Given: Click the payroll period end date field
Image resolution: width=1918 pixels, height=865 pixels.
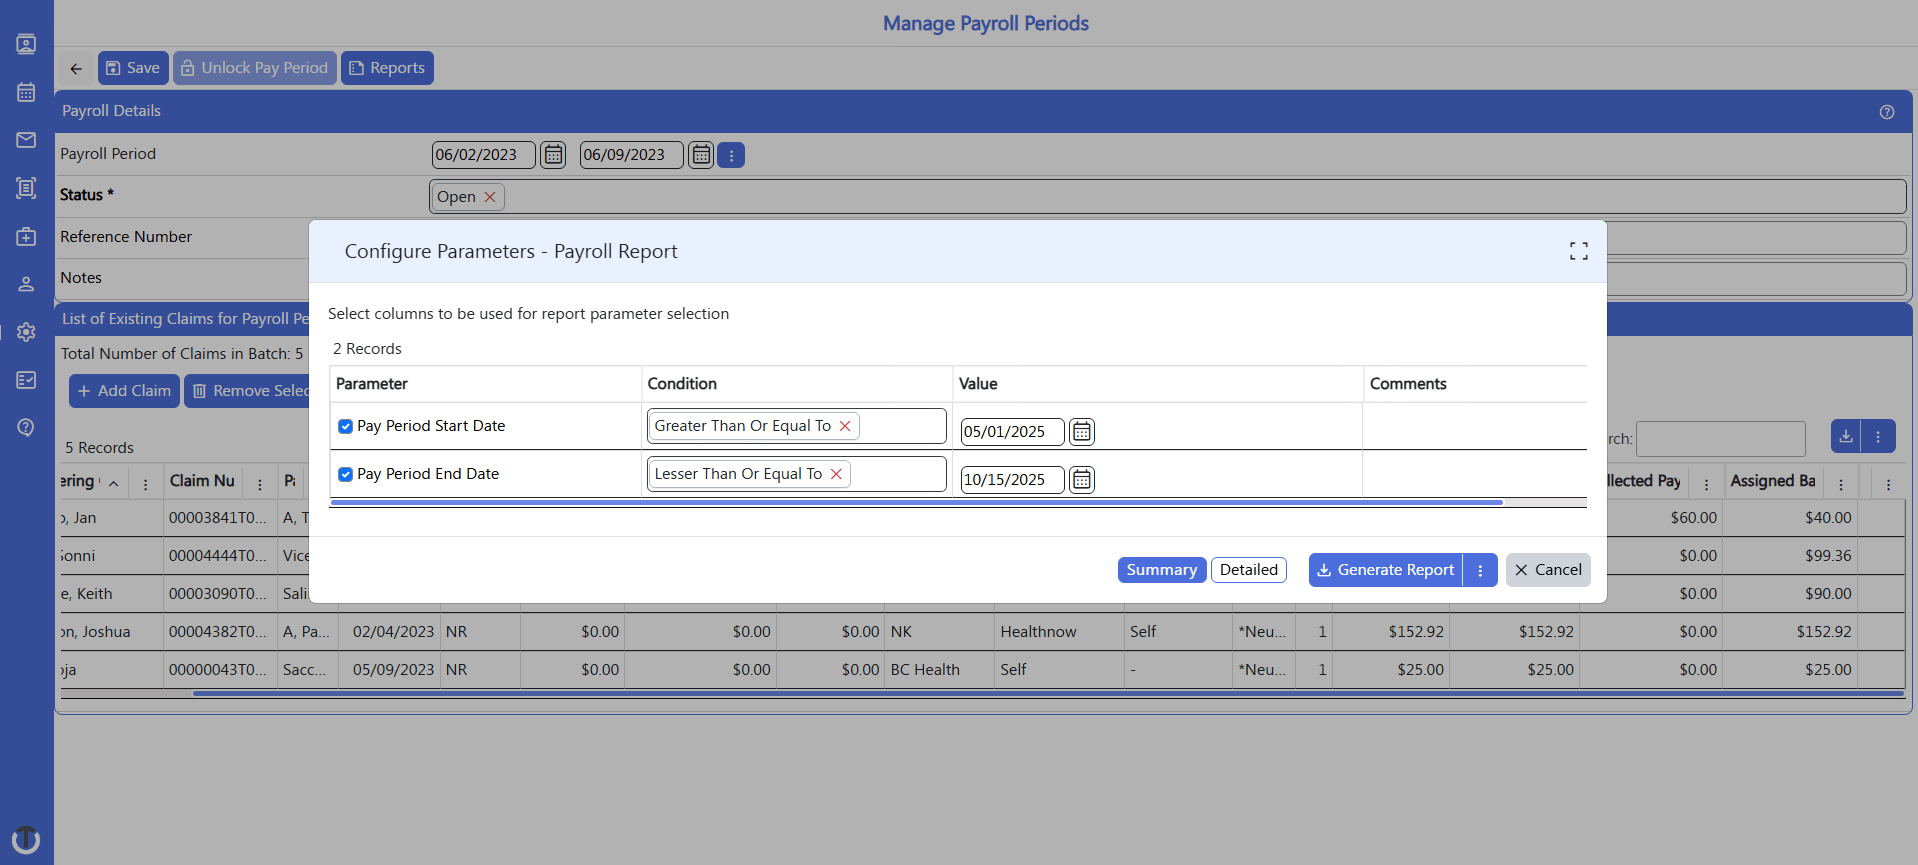Looking at the screenshot, I should coord(632,155).
